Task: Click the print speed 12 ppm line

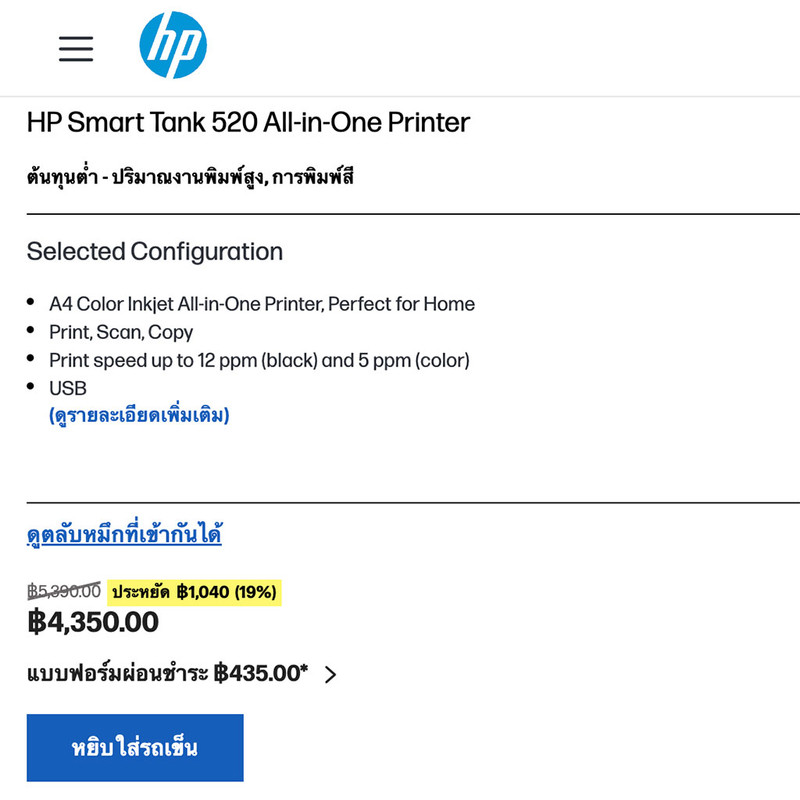Action: click(259, 361)
